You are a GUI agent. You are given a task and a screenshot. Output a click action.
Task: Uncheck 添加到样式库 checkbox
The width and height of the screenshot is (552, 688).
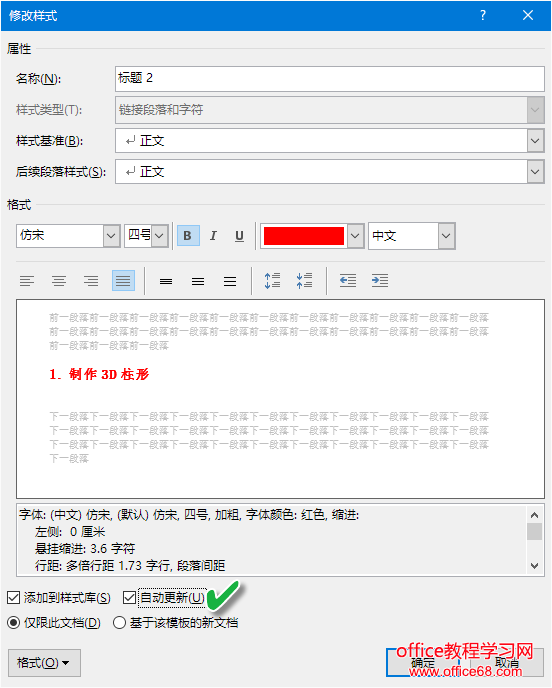coord(14,598)
